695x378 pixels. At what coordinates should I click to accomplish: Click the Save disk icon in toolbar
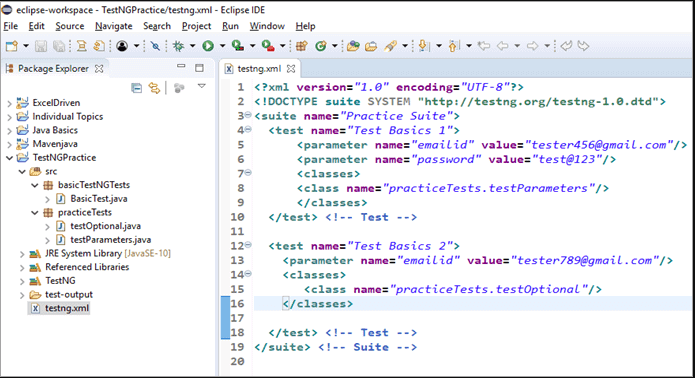click(41, 46)
